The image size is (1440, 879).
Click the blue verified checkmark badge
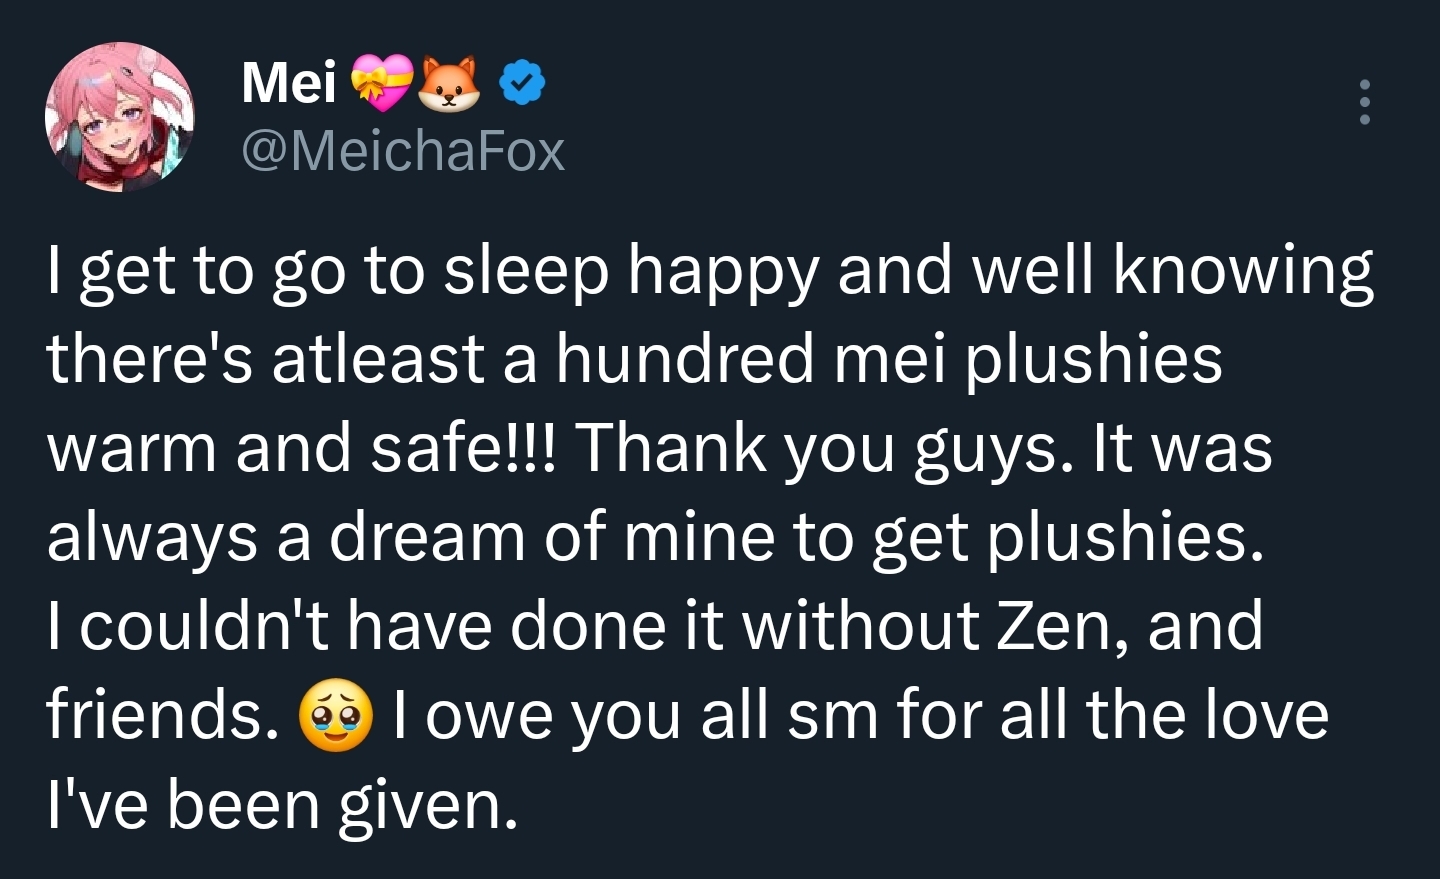(521, 83)
